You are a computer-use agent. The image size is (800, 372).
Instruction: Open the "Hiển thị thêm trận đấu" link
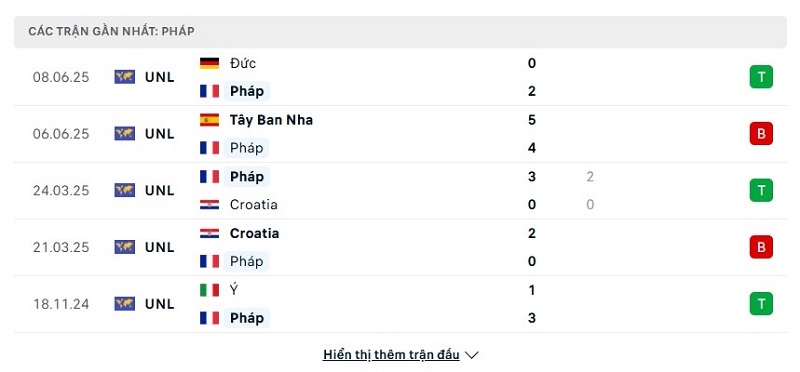coord(391,355)
